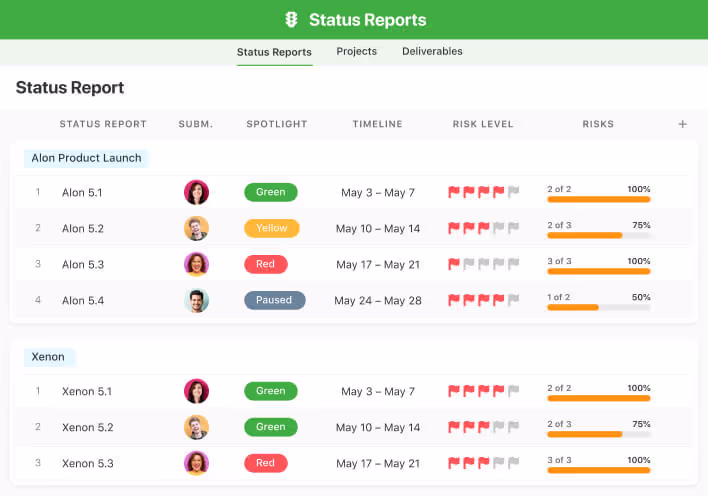This screenshot has height=496, width=708.
Task: Open the Paused spotlight dropdown for Alon 5.4
Action: point(274,300)
